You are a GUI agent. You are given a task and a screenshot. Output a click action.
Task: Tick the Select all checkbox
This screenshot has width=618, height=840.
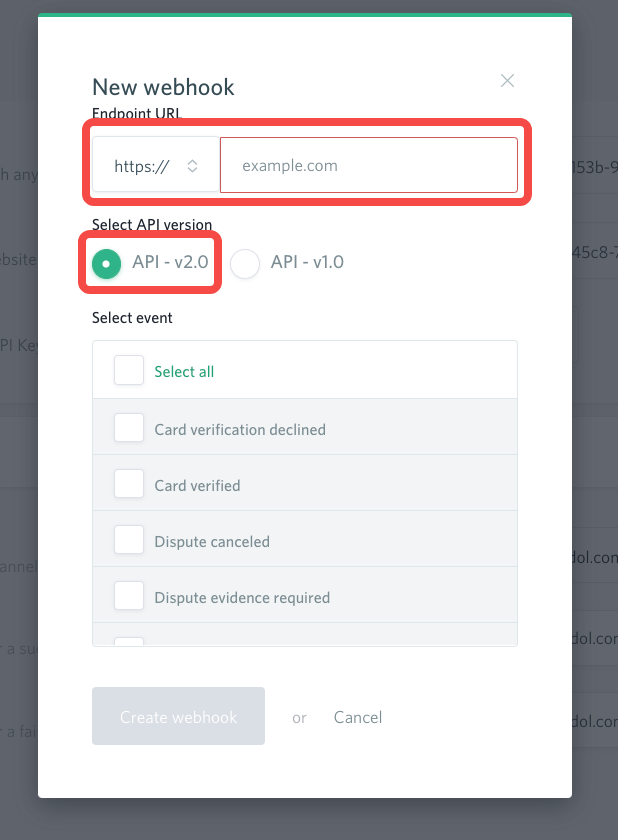129,371
